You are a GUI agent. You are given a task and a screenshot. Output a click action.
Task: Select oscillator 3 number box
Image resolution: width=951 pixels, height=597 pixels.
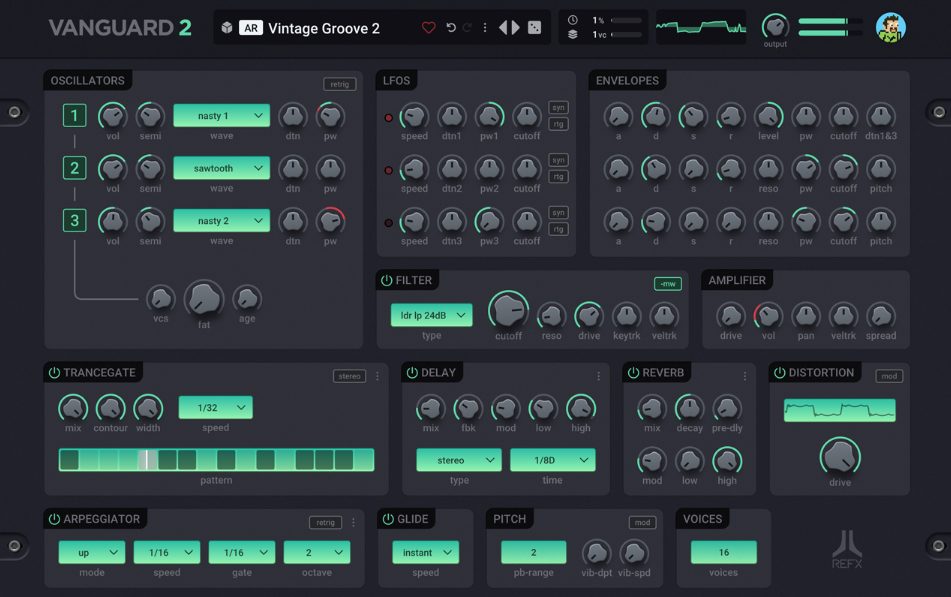click(x=74, y=220)
